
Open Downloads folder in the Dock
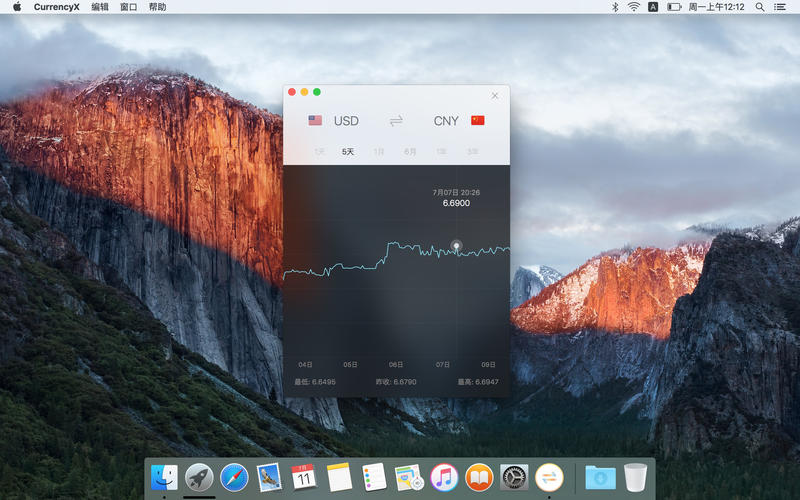pyautogui.click(x=601, y=478)
